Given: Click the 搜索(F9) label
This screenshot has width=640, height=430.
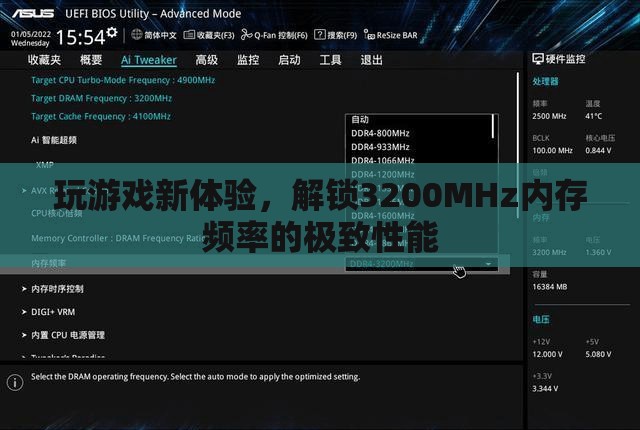Looking at the screenshot, I should [342, 35].
